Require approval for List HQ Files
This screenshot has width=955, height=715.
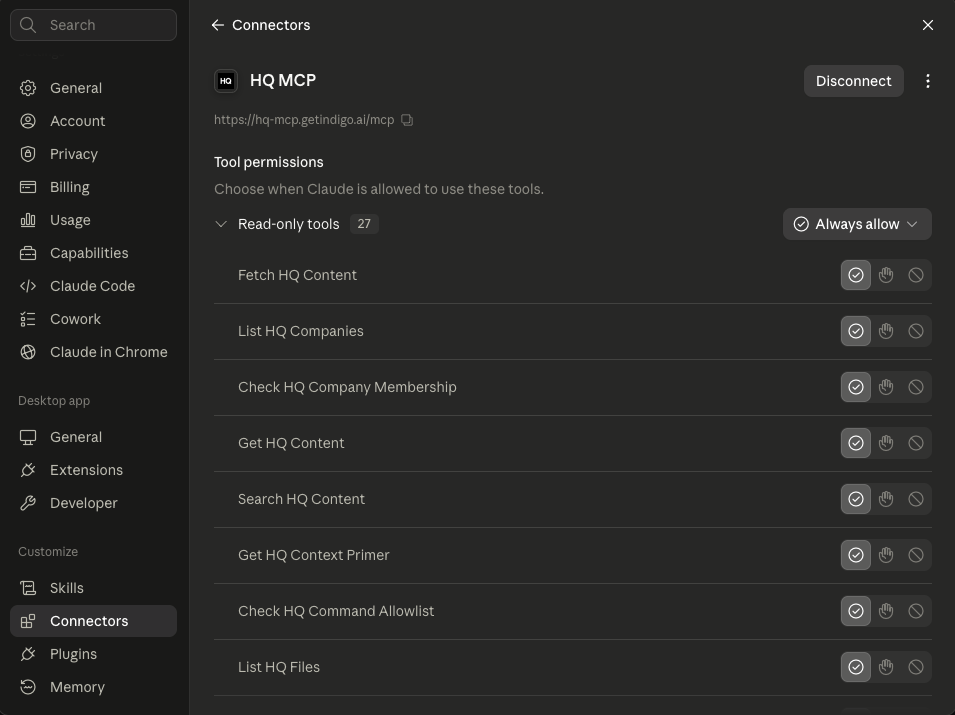click(x=886, y=667)
